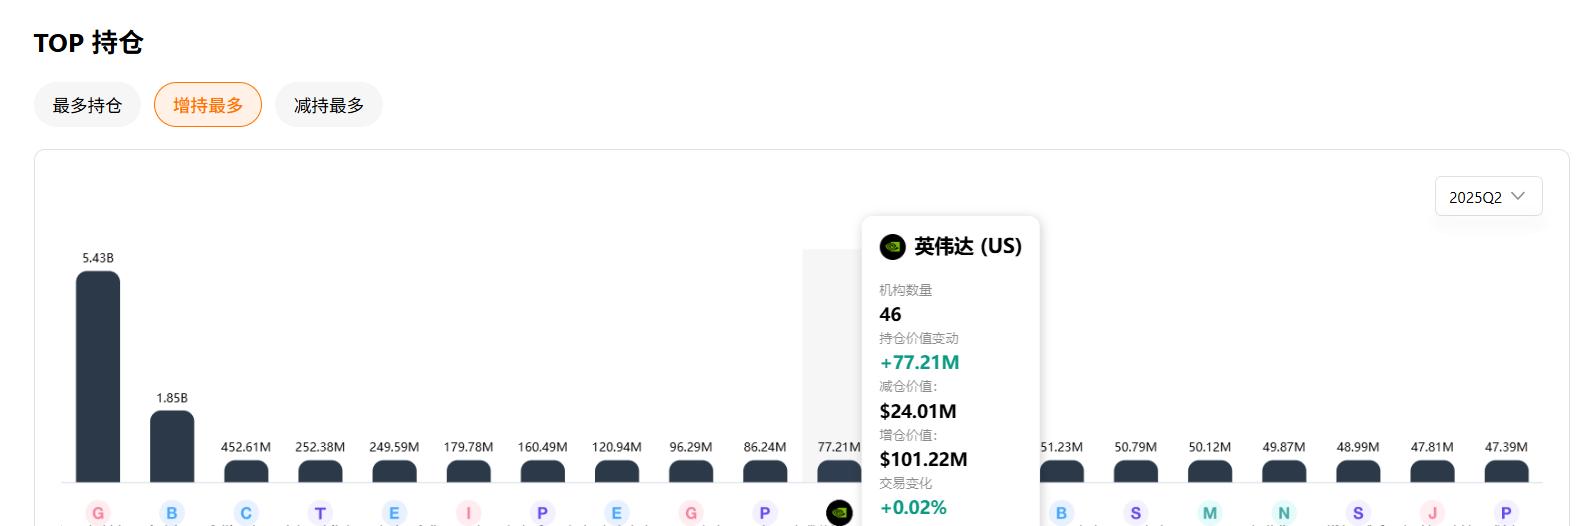This screenshot has width=1584, height=526.
Task: Click the value label 86.24M
Action: [765, 447]
